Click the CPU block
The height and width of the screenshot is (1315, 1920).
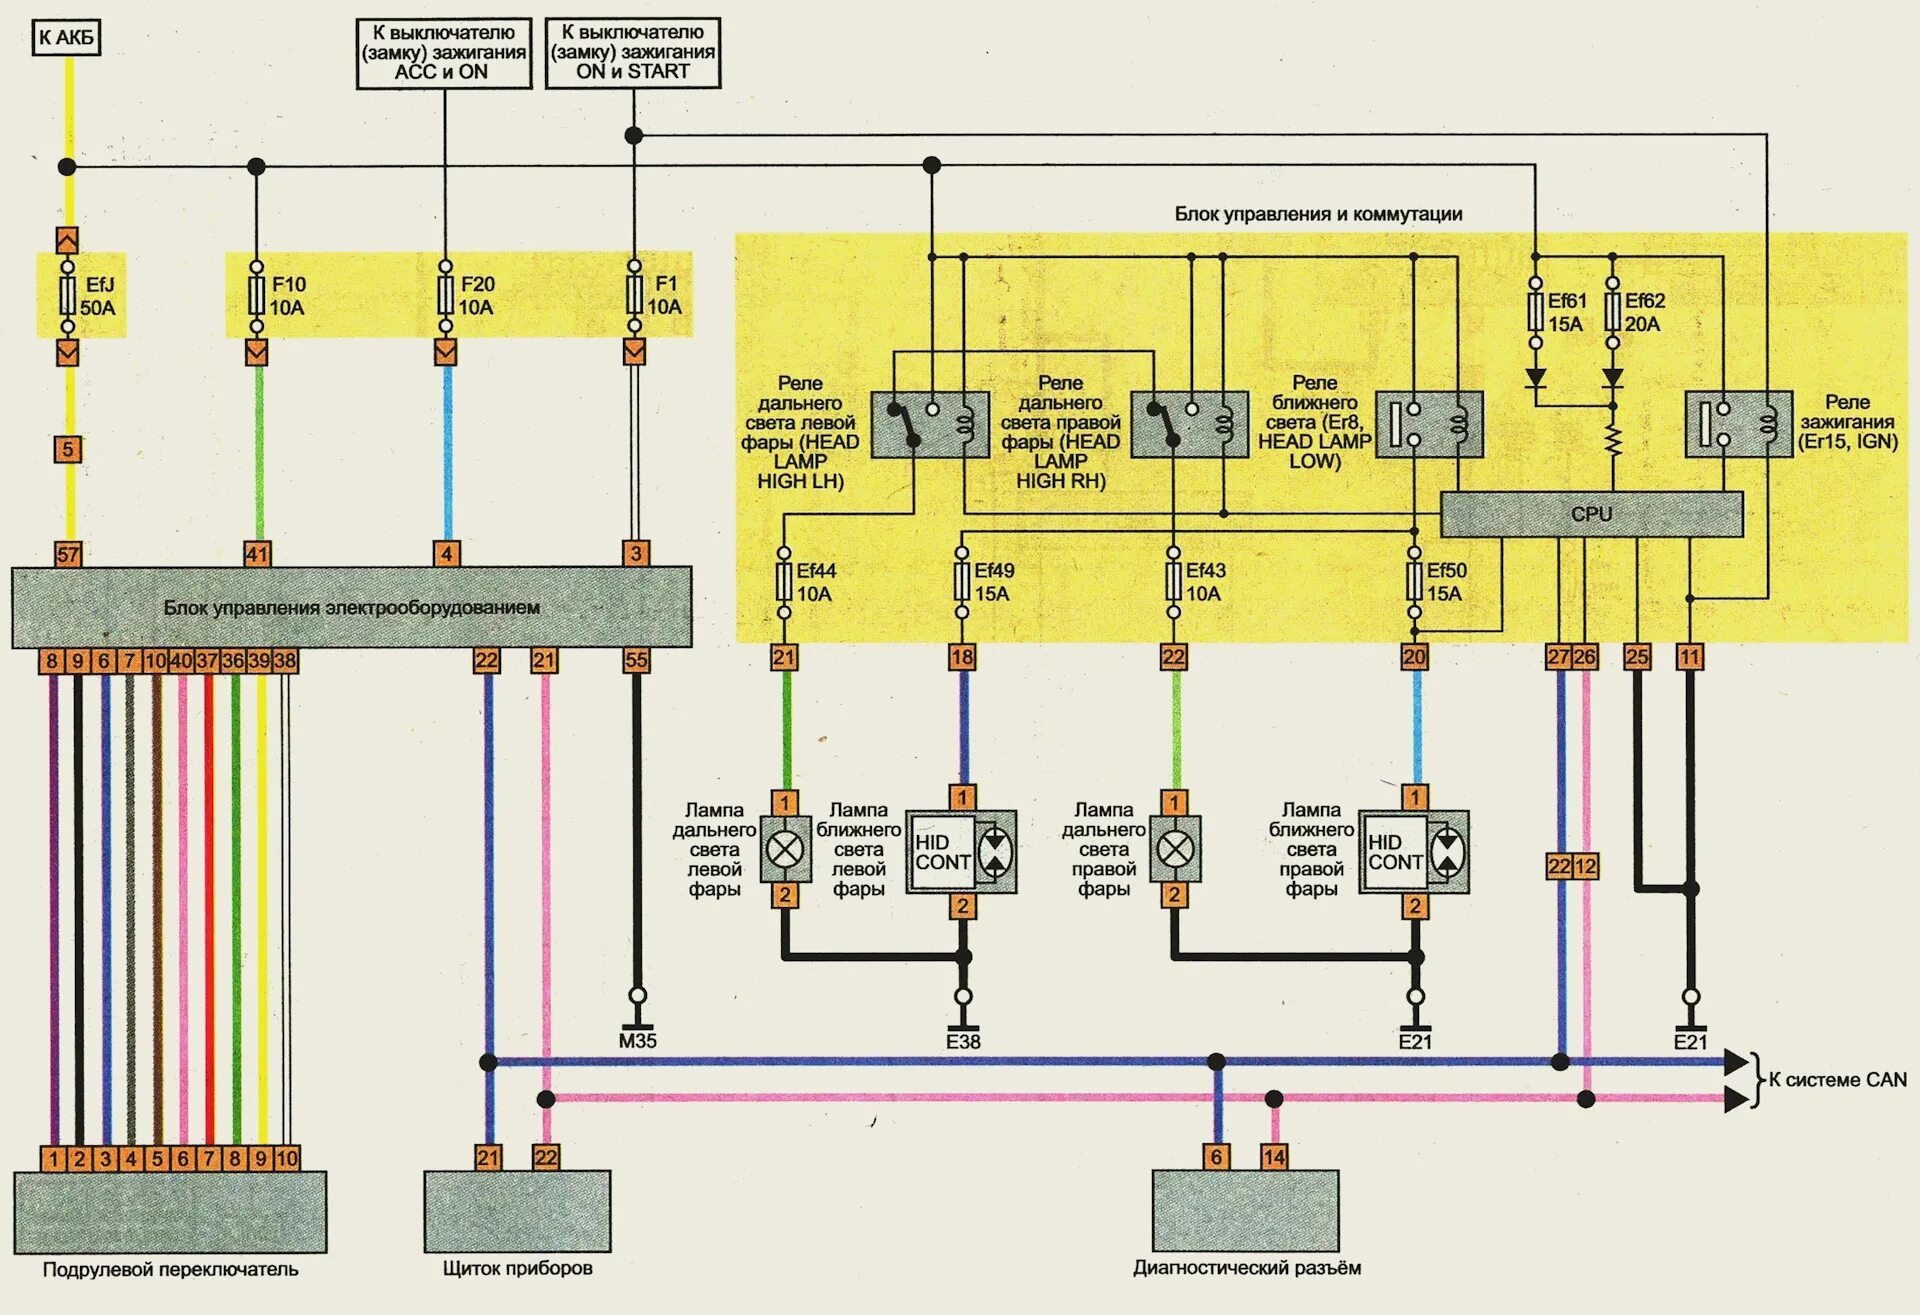(x=1591, y=514)
